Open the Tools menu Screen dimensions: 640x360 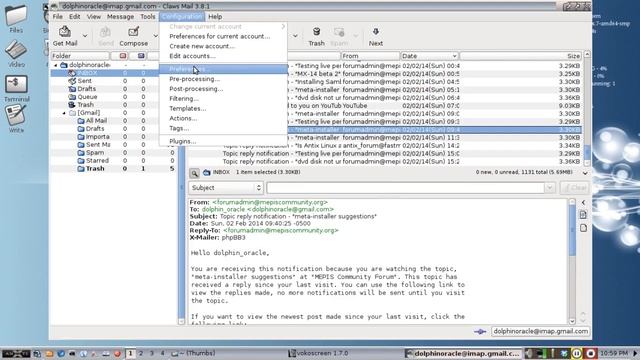(148, 17)
